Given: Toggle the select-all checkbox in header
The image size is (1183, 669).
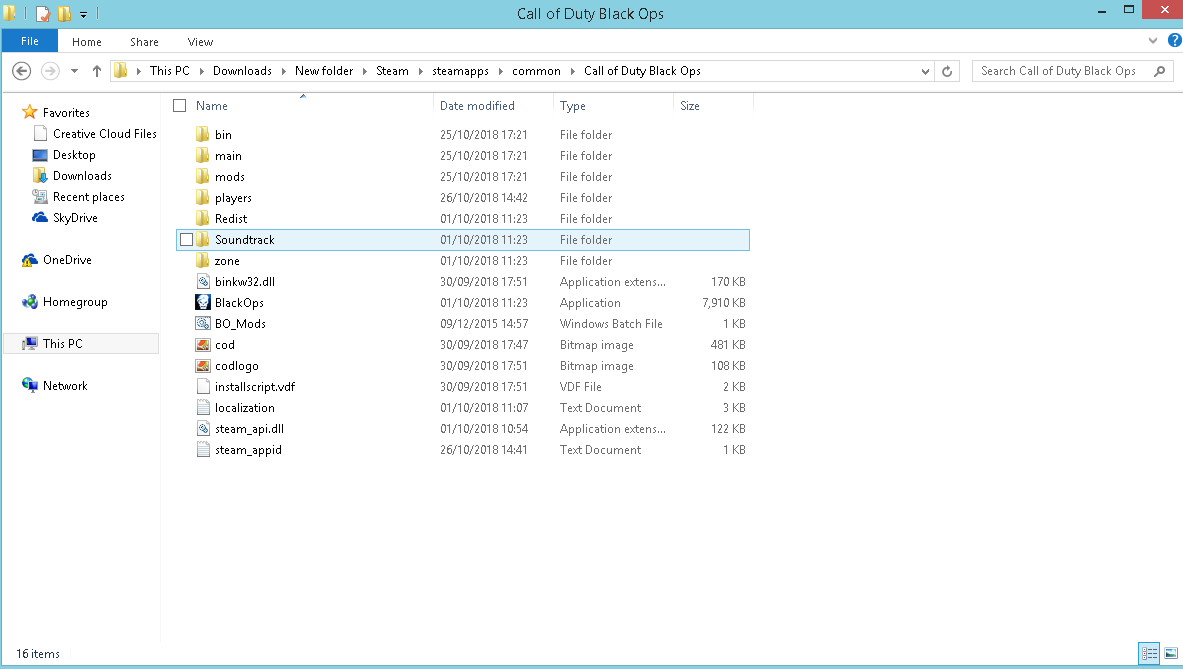Looking at the screenshot, I should tap(180, 106).
